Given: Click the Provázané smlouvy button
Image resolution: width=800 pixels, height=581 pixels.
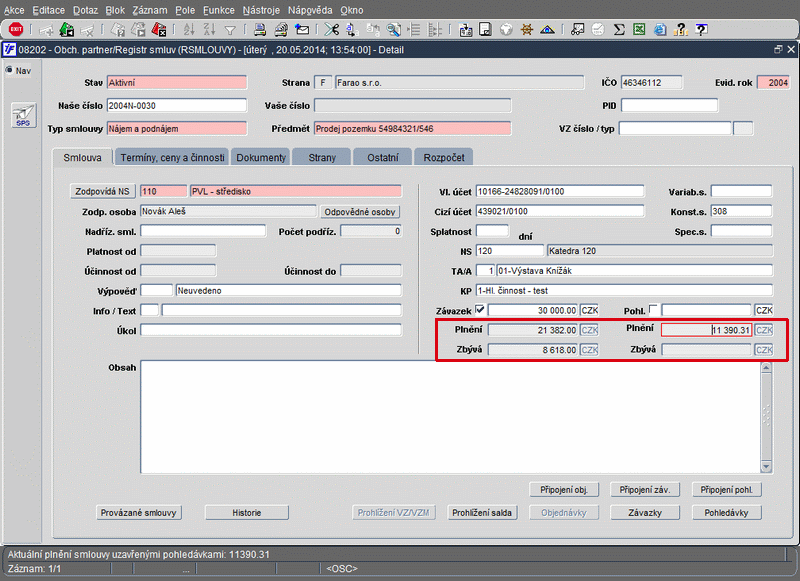Looking at the screenshot, I should click(139, 512).
